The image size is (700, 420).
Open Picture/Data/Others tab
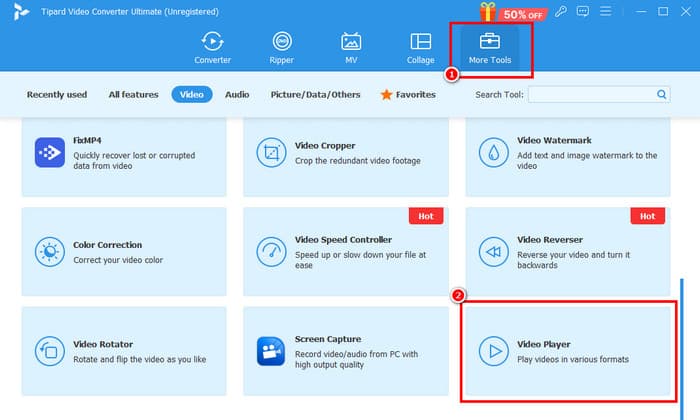point(315,95)
